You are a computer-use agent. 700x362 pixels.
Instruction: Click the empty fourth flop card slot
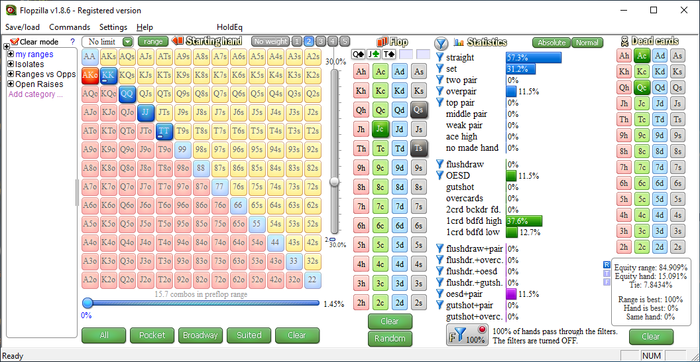[x=406, y=54]
